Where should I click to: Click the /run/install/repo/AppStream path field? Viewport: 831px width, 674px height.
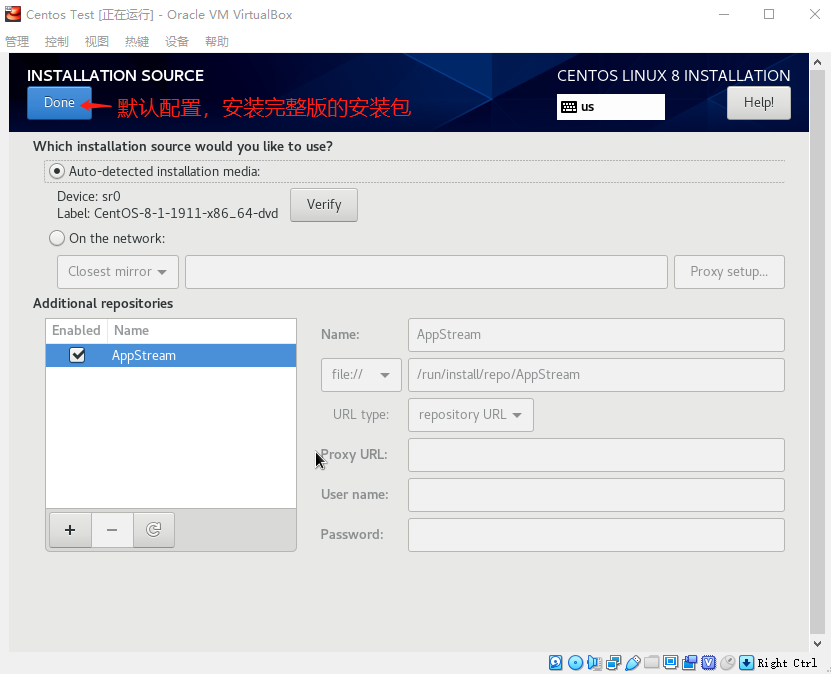pyautogui.click(x=596, y=375)
